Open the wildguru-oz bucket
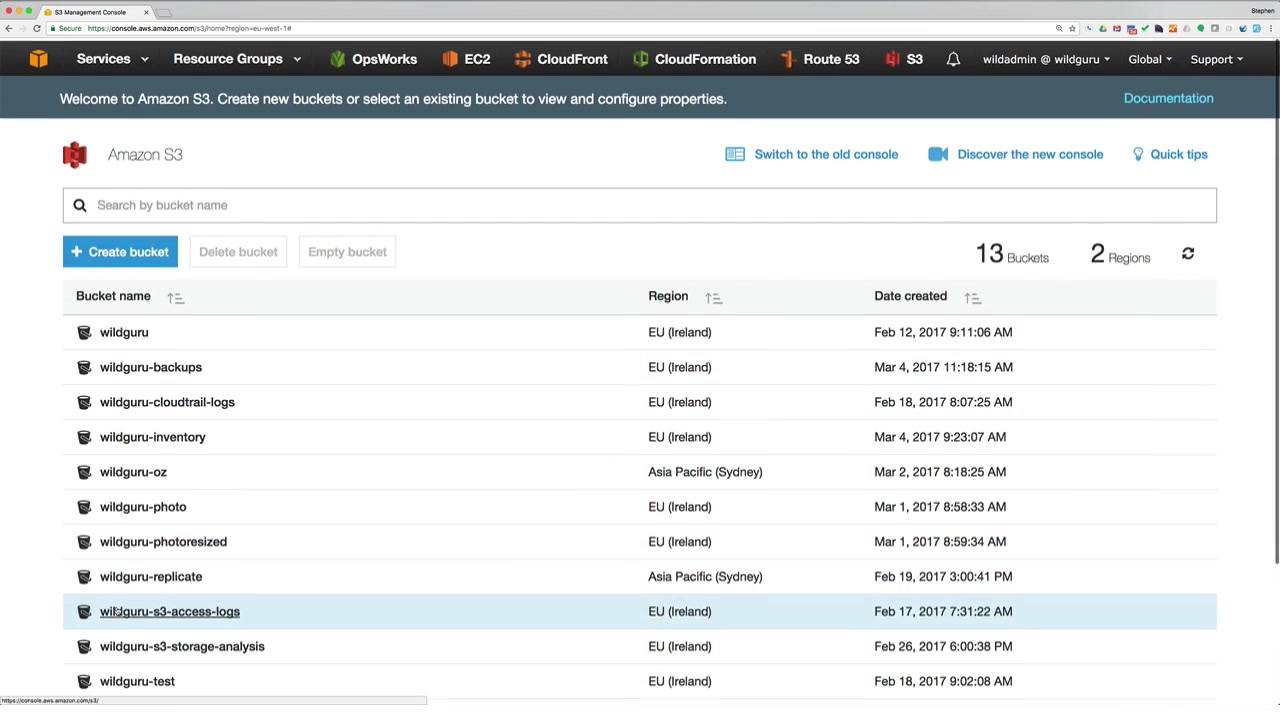Viewport: 1280px width, 720px height. [133, 472]
